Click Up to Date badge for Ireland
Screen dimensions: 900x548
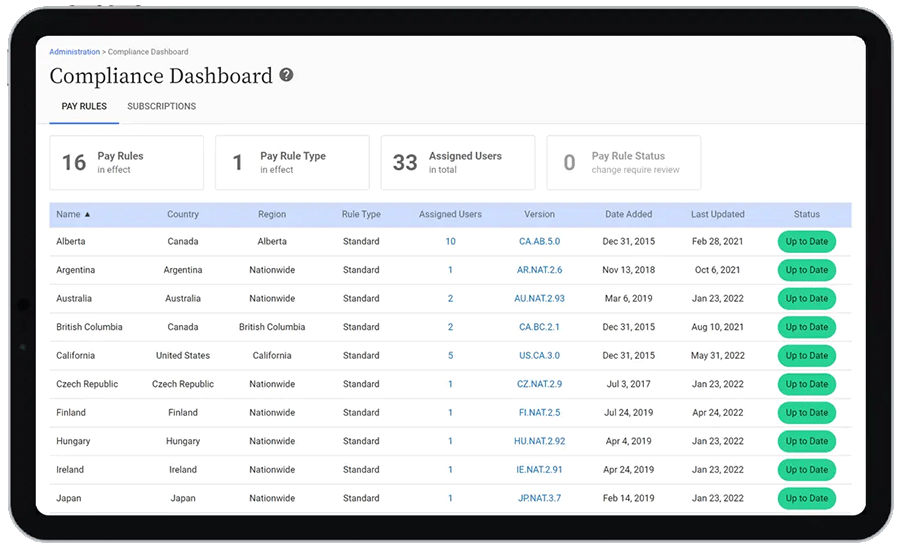click(x=806, y=469)
